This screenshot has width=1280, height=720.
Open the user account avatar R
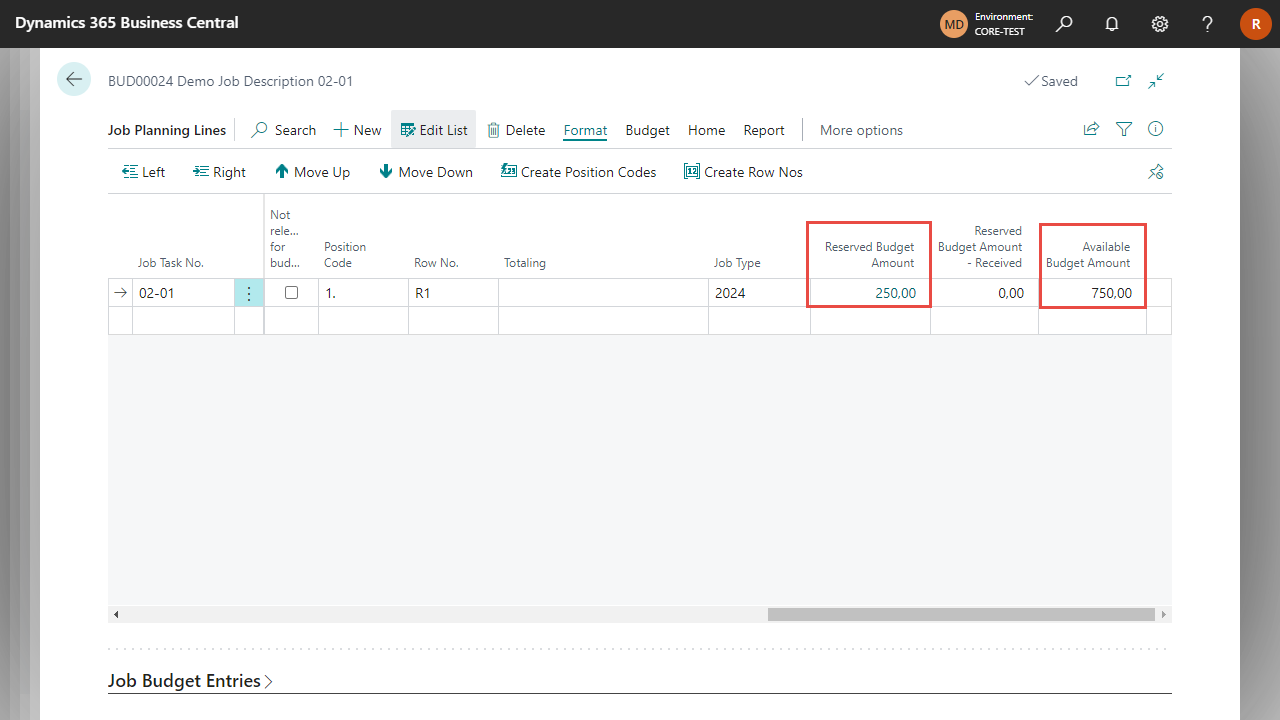pos(1256,23)
